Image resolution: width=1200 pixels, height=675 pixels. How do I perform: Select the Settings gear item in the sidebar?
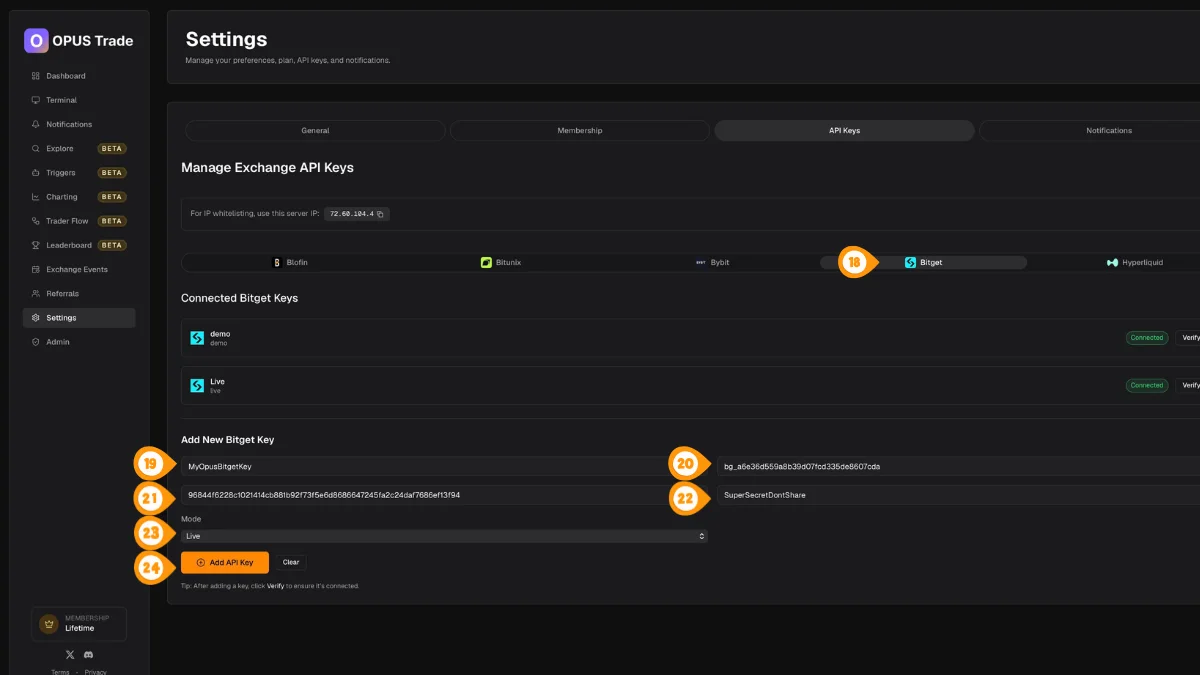pos(79,318)
